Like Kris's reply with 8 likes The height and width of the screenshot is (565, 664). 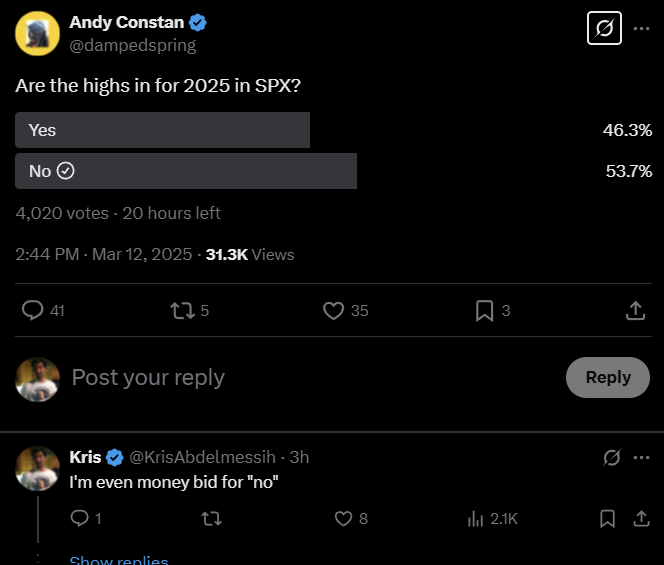click(343, 518)
